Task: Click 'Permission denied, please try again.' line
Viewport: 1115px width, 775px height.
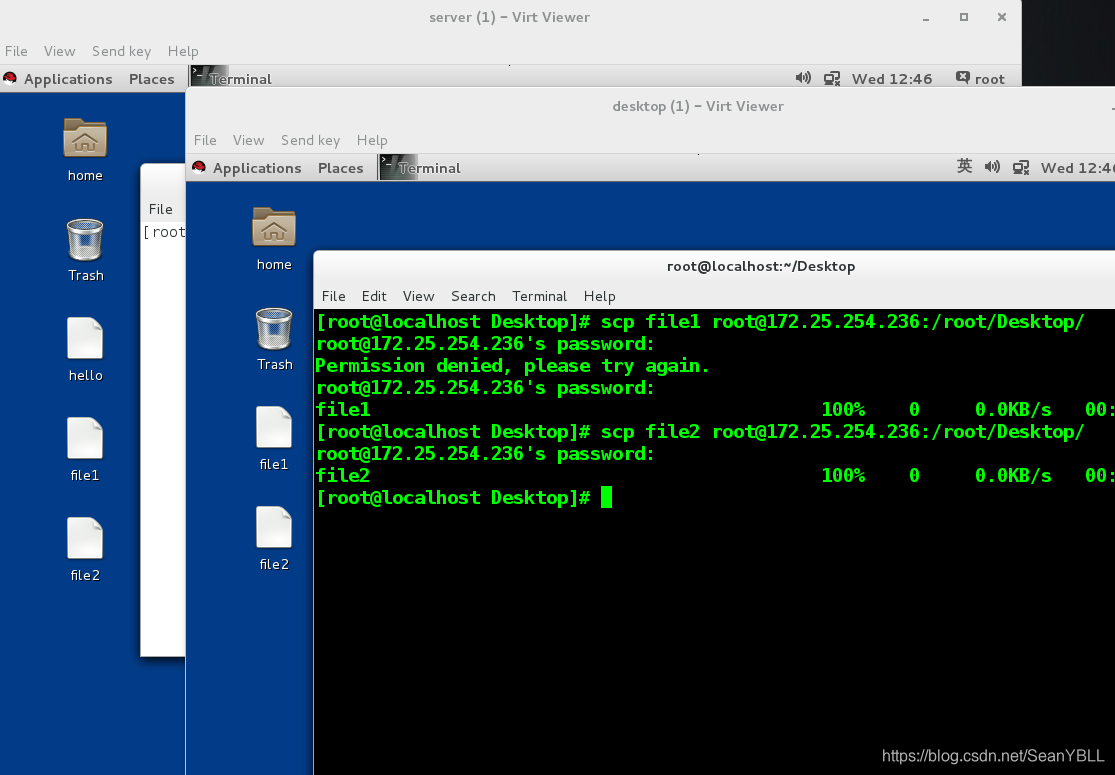Action: click(512, 365)
